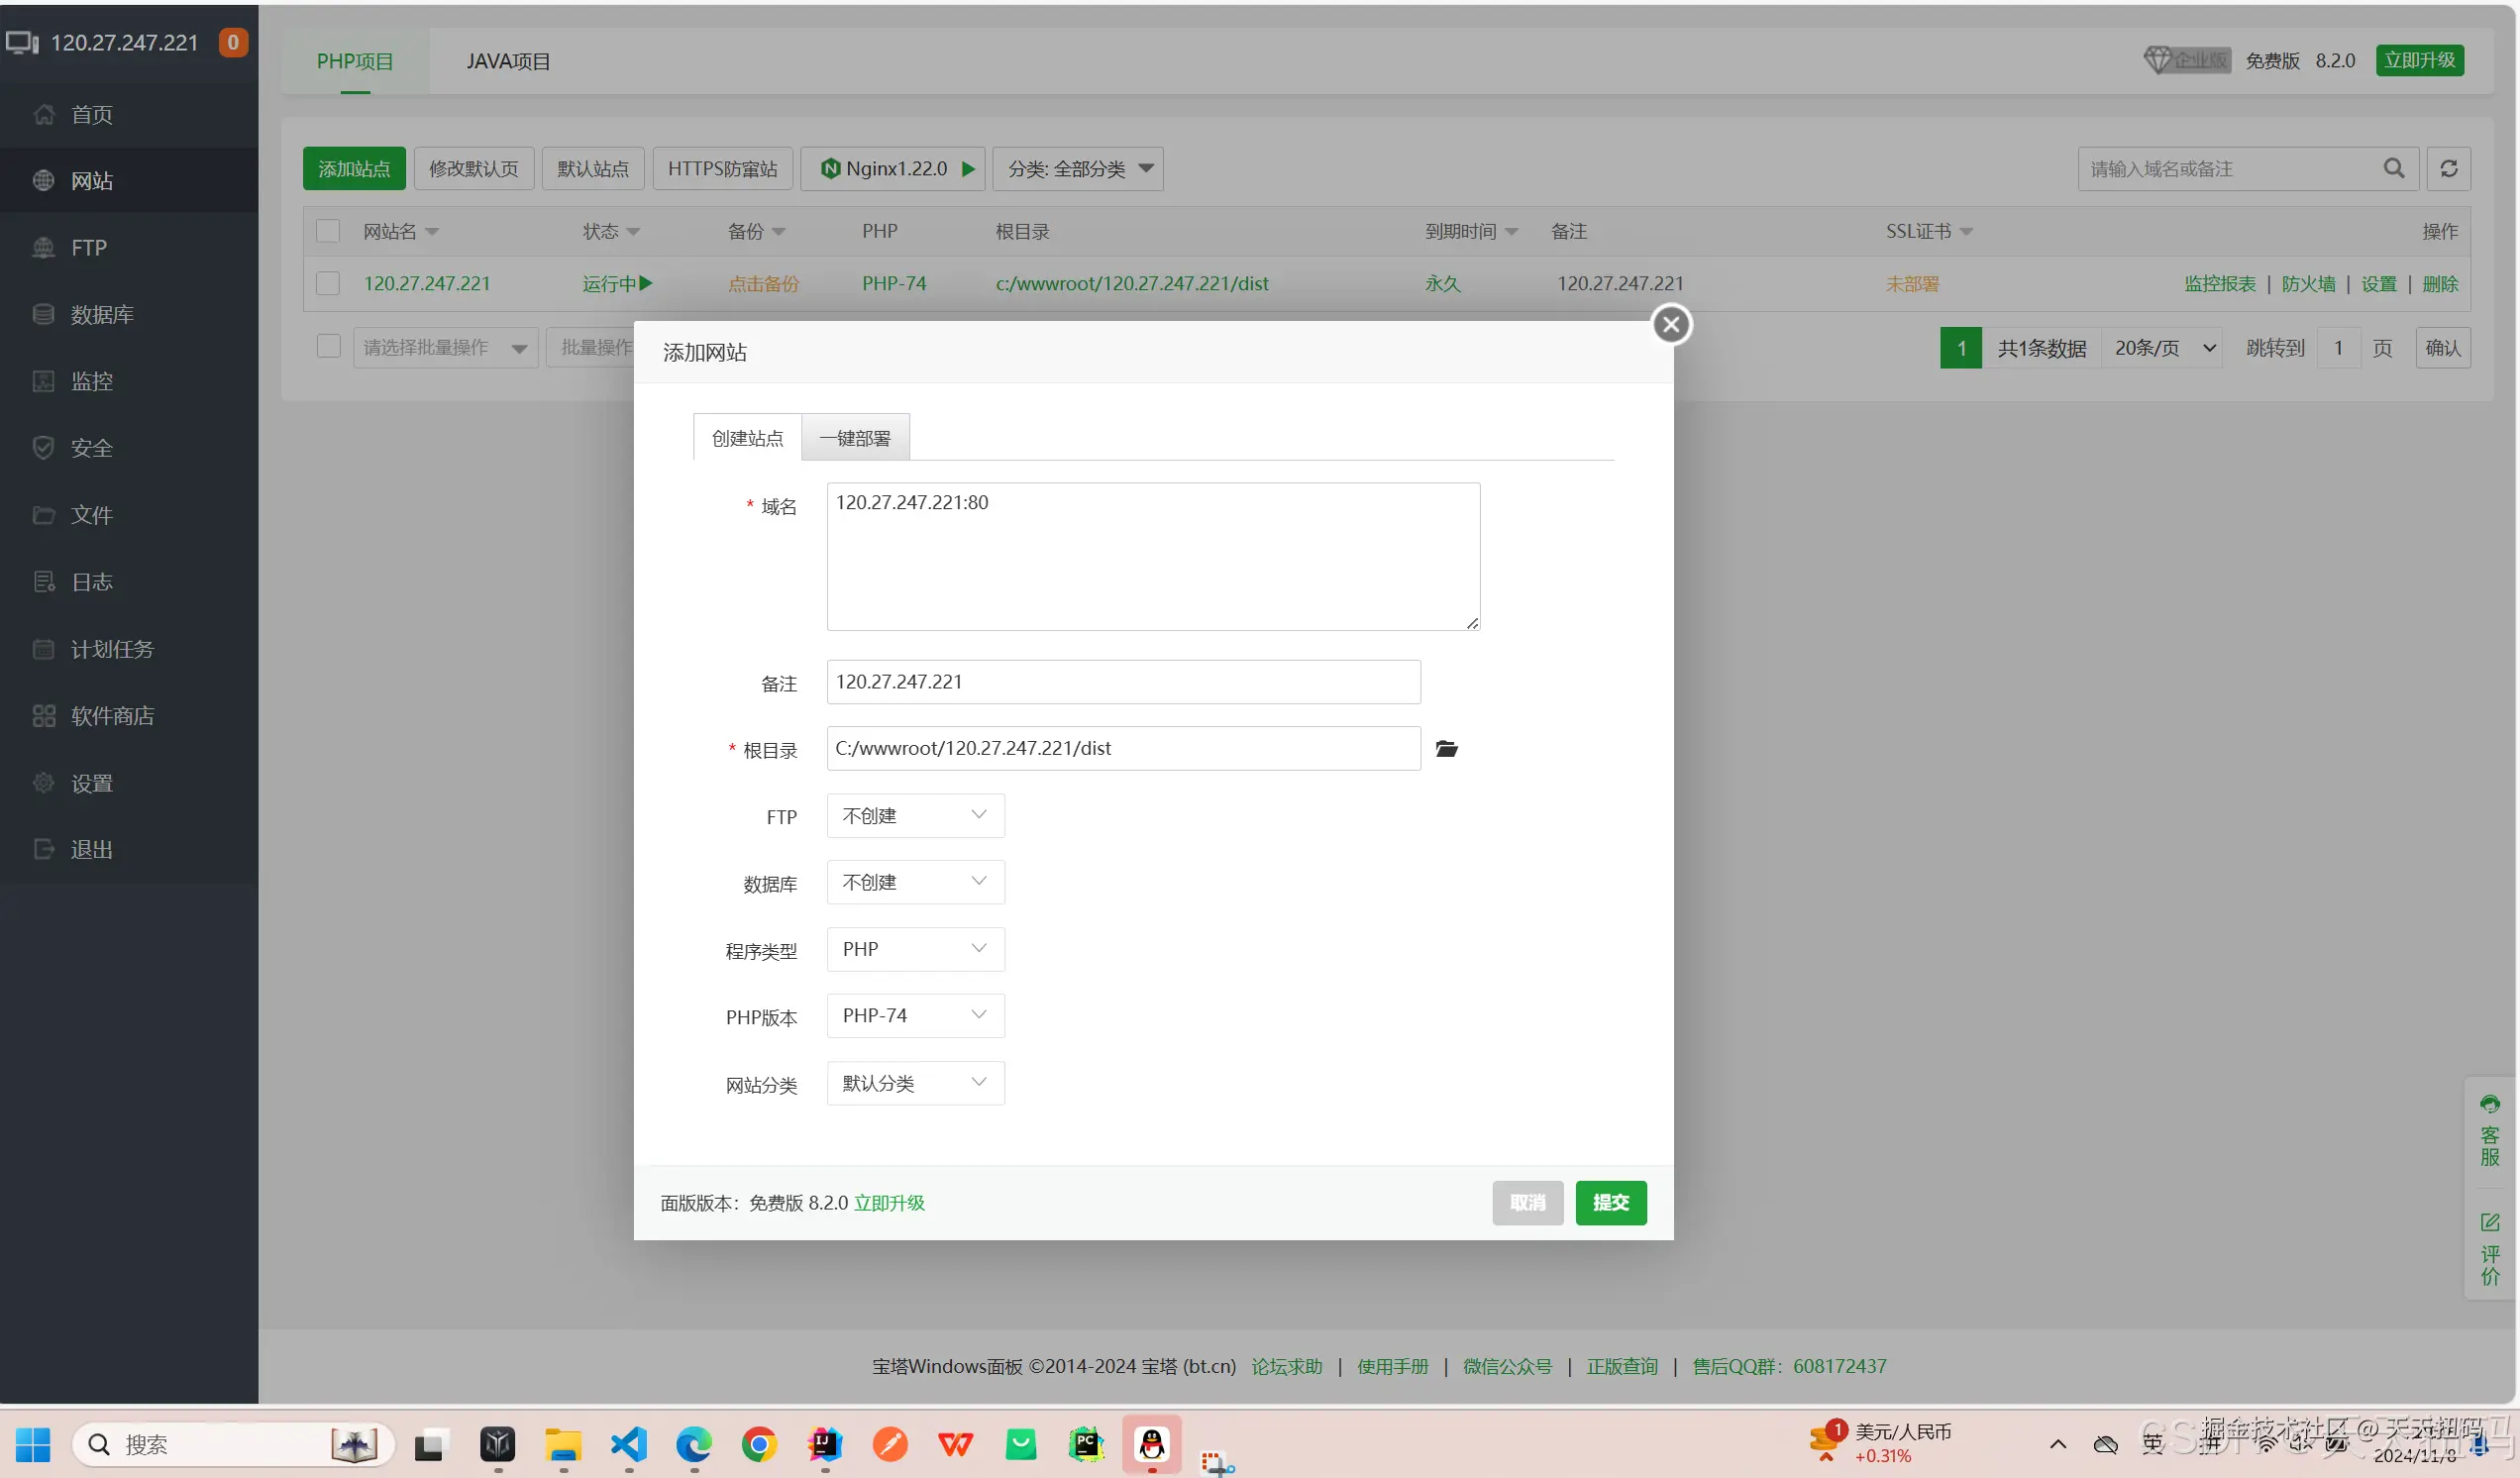Image resolution: width=2520 pixels, height=1478 pixels.
Task: Close the 添加网站 dialog with X icon
Action: tap(1670, 324)
